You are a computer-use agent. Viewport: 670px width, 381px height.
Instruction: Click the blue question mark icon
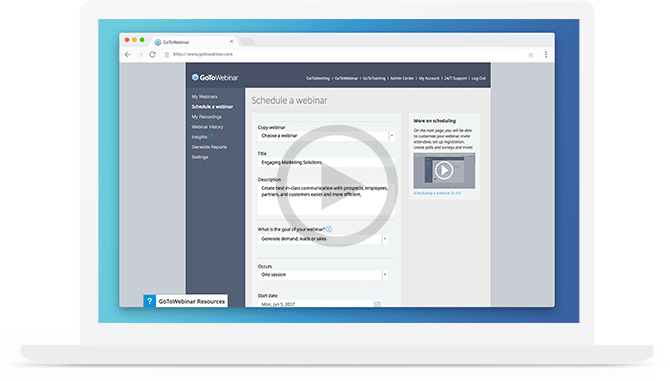149,301
